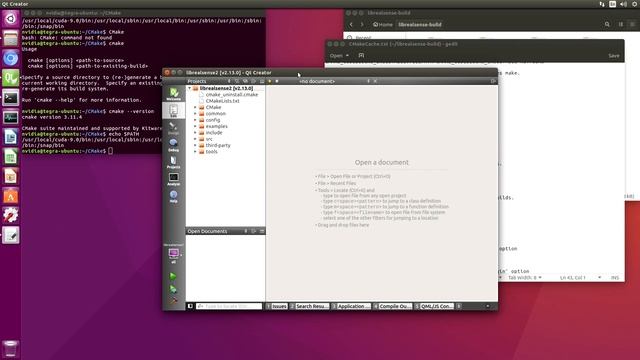Click the green Run button

[x=173, y=276]
